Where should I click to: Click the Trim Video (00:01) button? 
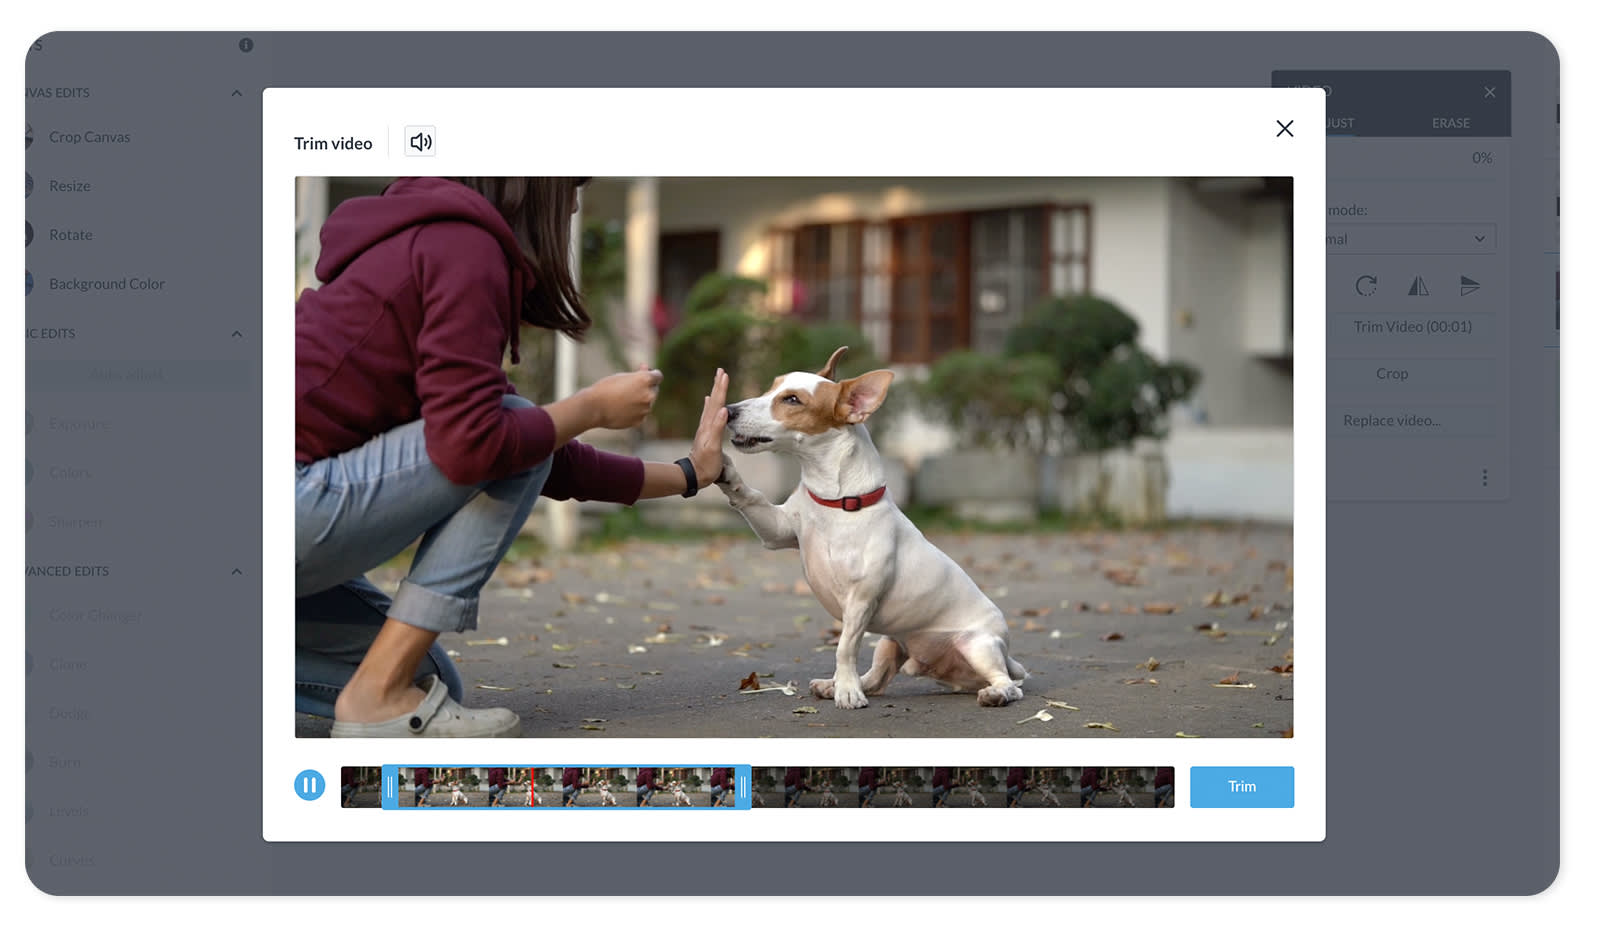[1413, 327]
